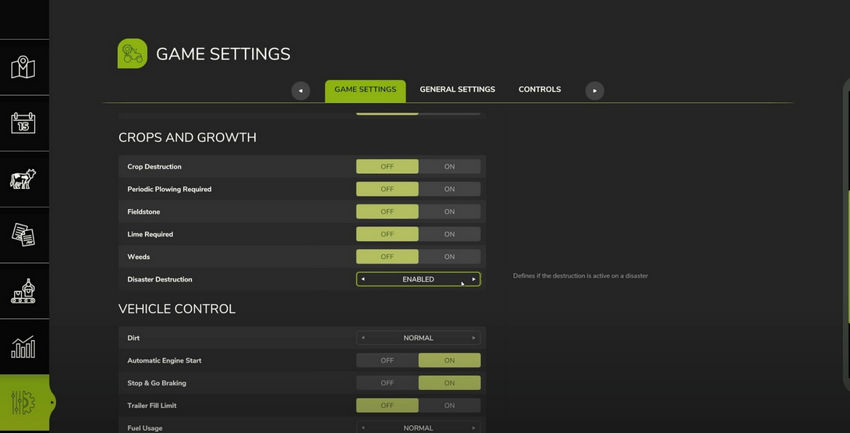This screenshot has width=850, height=433.
Task: Open the statistics chart sidebar icon
Action: coord(23,347)
